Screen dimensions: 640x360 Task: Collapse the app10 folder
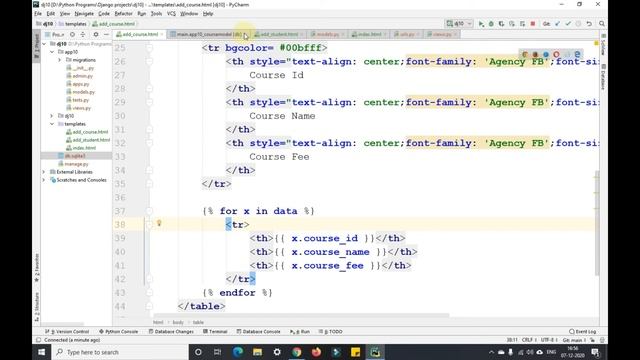point(52,52)
